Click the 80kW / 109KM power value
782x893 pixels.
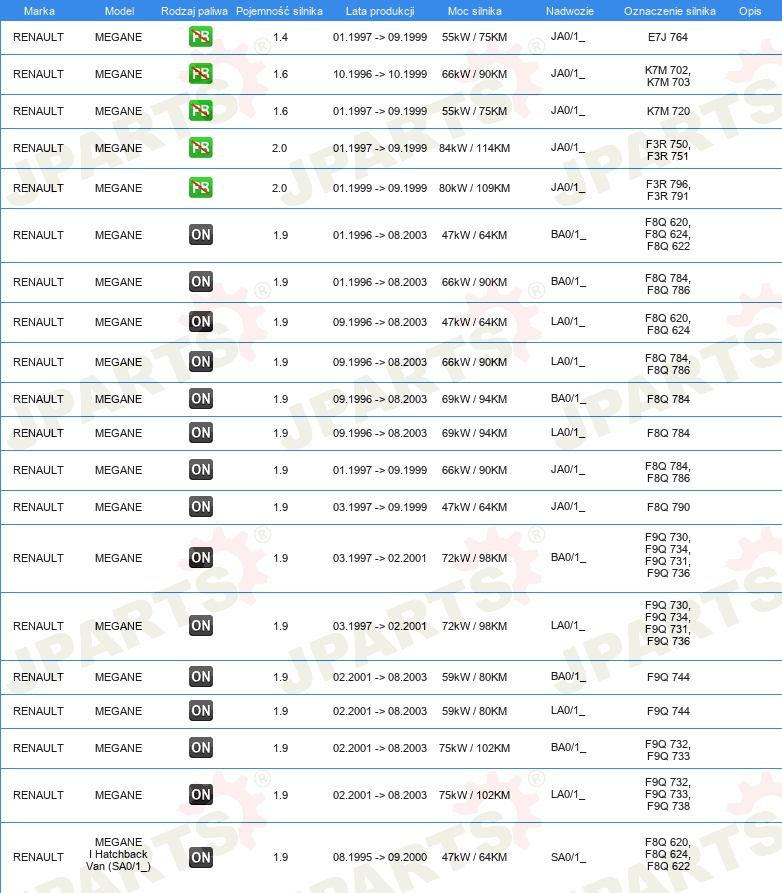click(474, 188)
